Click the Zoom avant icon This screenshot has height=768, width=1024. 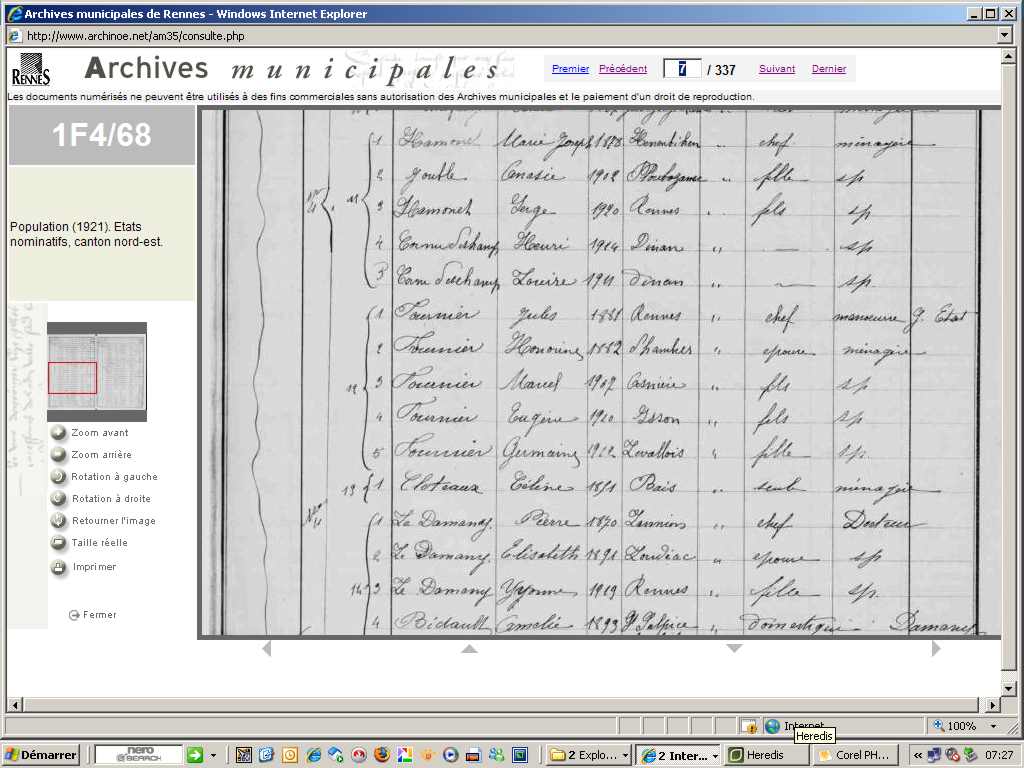click(x=59, y=433)
